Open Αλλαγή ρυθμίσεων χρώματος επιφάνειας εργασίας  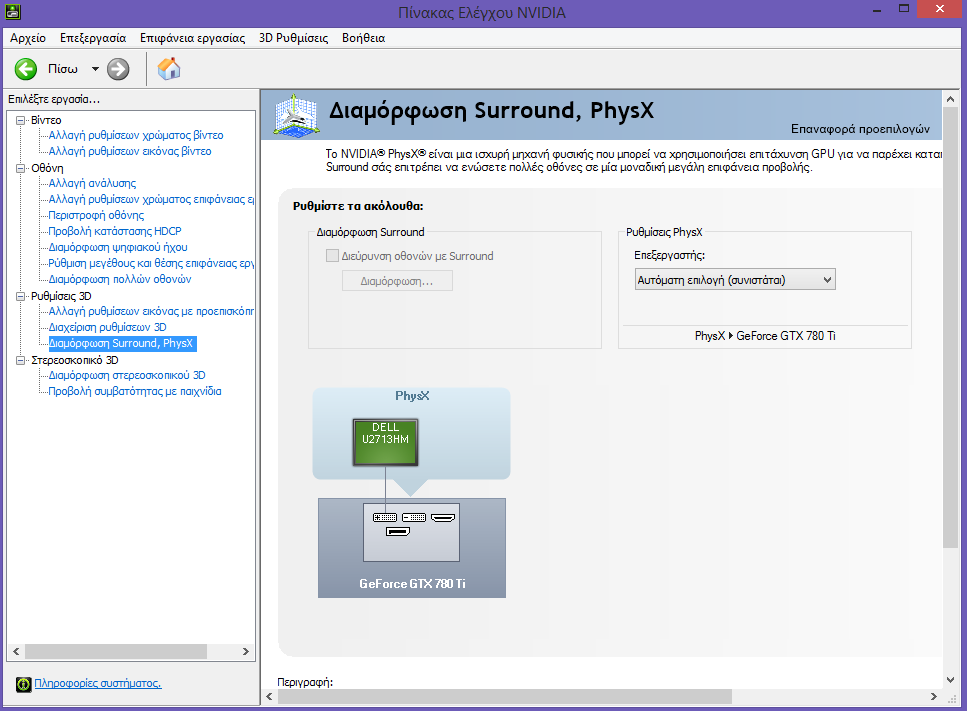click(x=151, y=199)
